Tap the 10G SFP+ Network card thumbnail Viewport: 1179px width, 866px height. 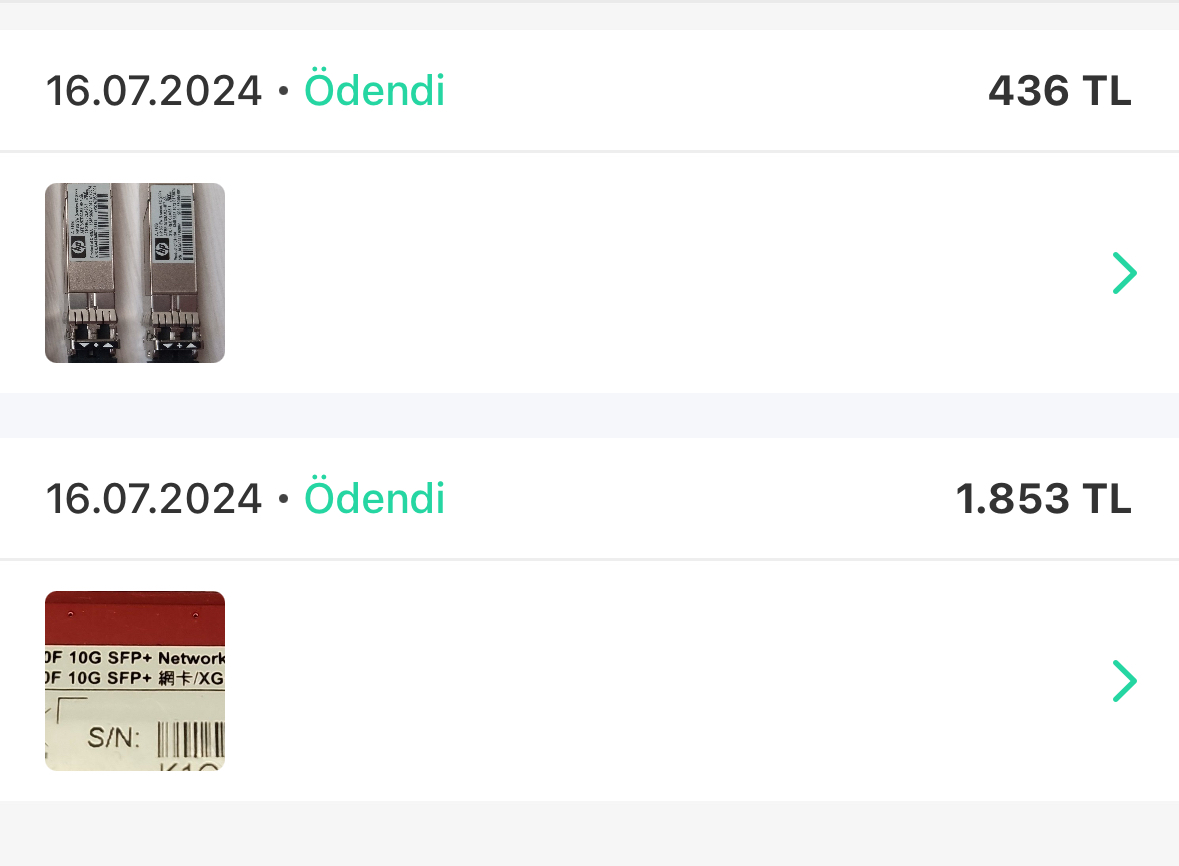135,681
